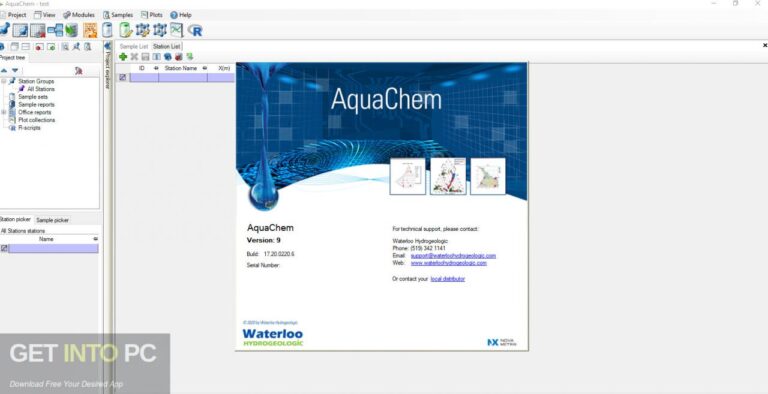This screenshot has width=768, height=394.
Task: Open the Samples menu
Action: (x=118, y=15)
